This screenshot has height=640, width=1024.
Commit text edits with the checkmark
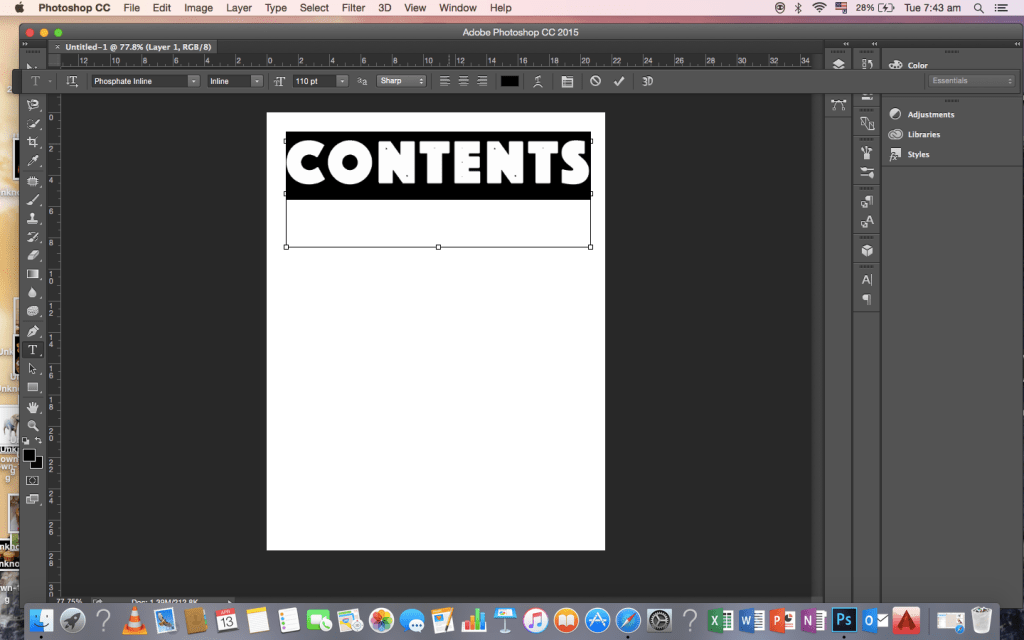pos(619,81)
